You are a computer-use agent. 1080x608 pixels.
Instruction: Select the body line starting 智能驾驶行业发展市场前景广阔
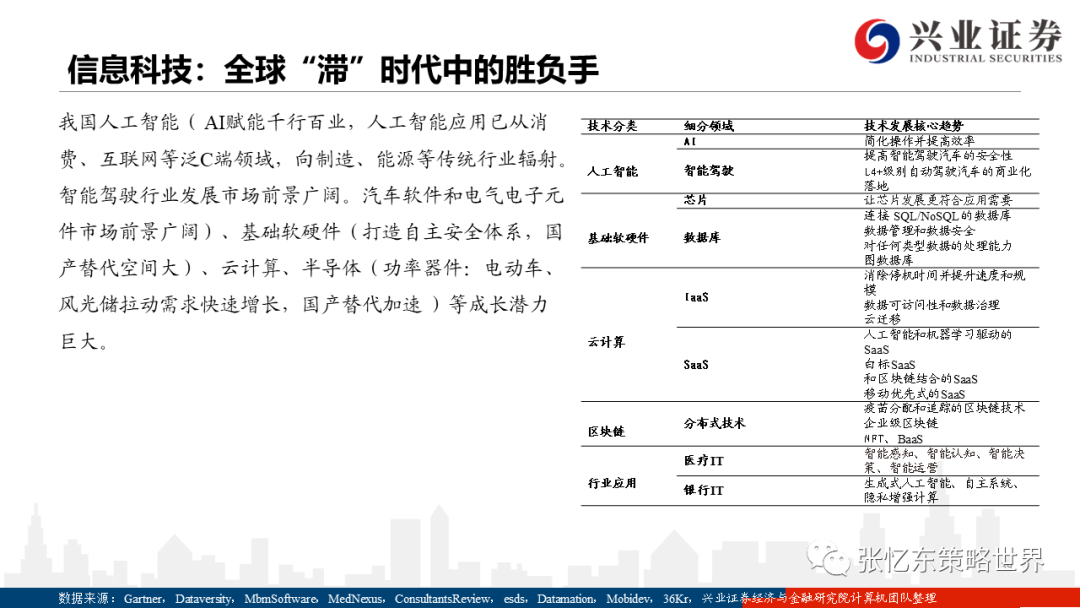pos(311,196)
